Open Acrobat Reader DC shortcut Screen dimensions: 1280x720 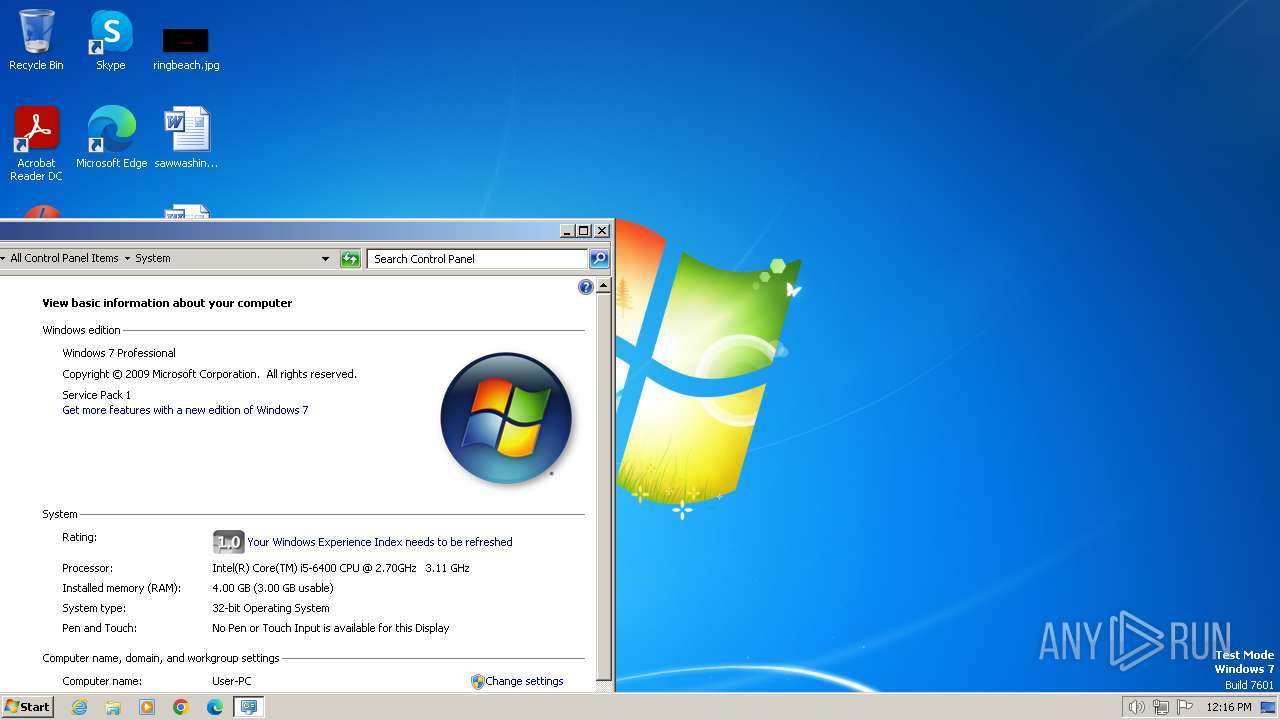[x=36, y=144]
